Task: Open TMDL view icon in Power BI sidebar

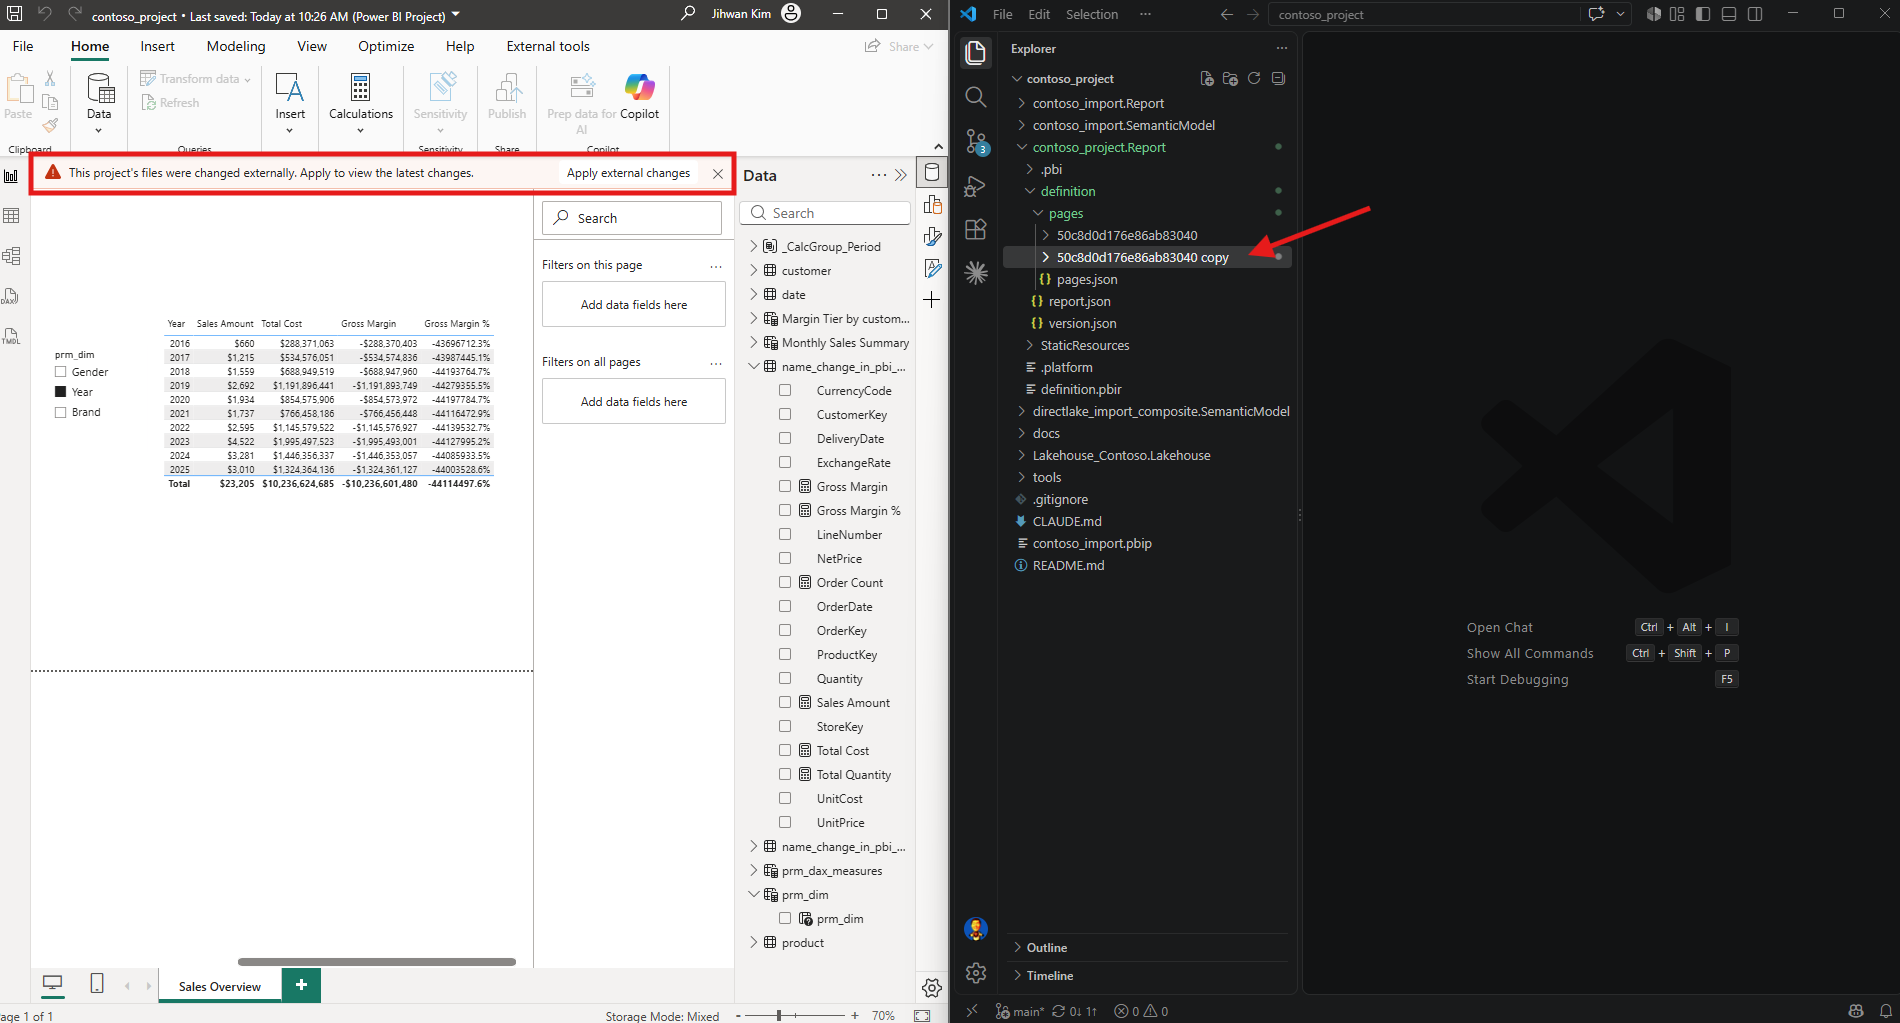Action: point(11,336)
